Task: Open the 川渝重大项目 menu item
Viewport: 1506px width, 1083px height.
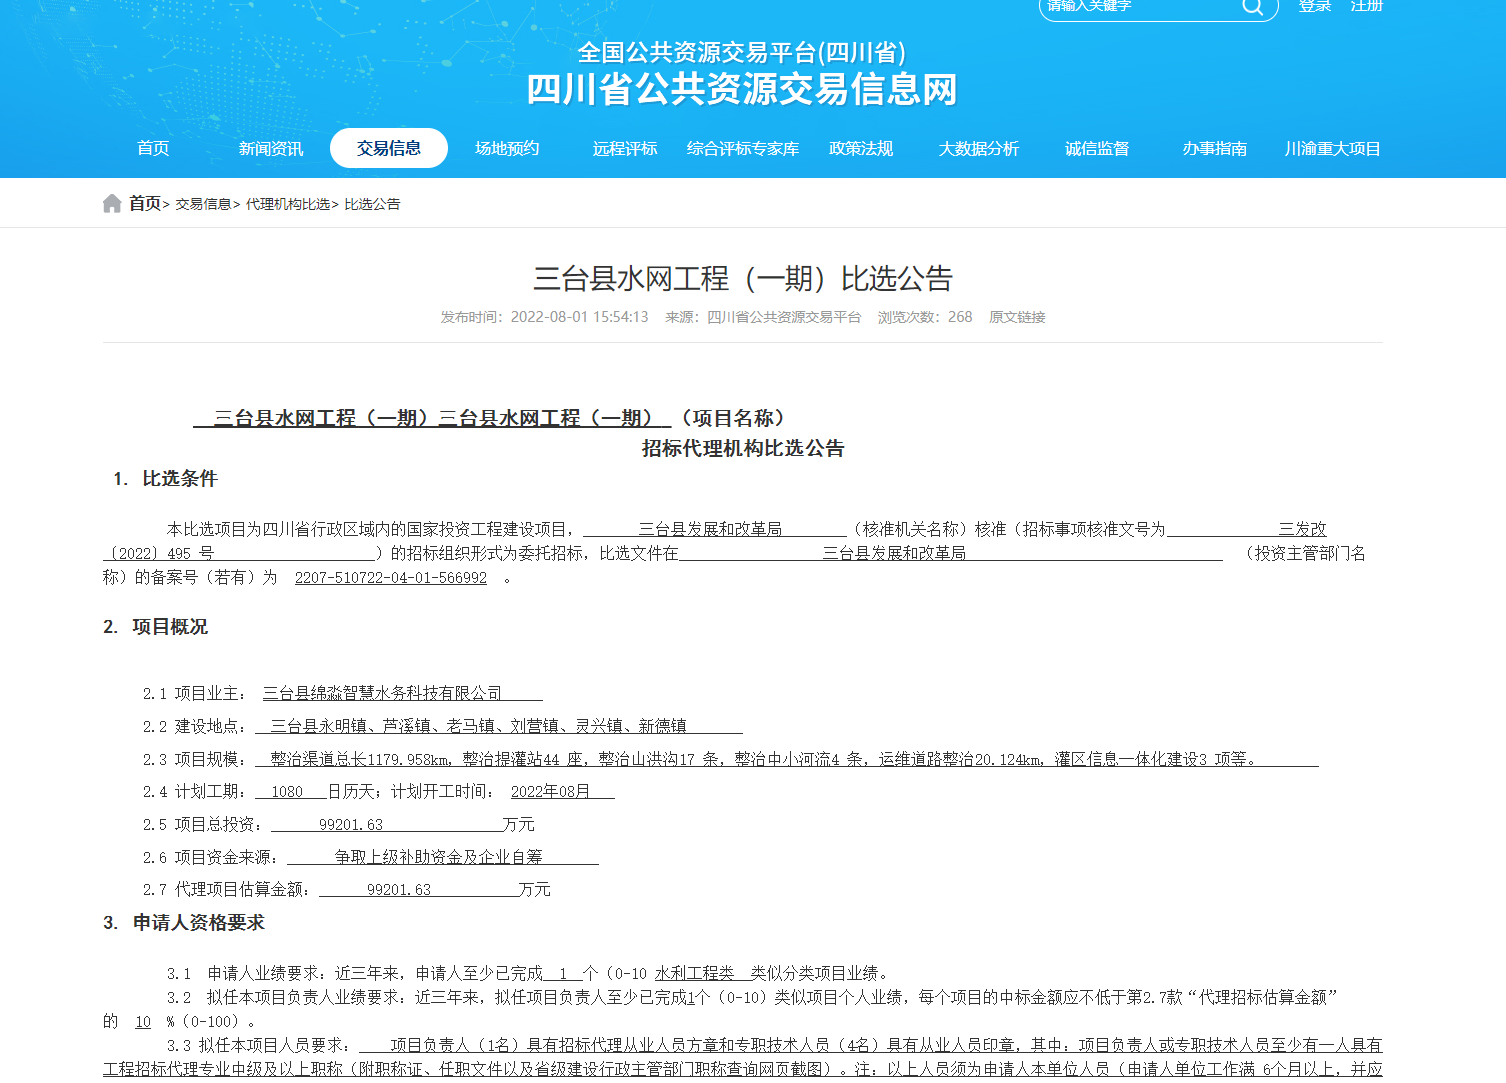Action: 1333,148
